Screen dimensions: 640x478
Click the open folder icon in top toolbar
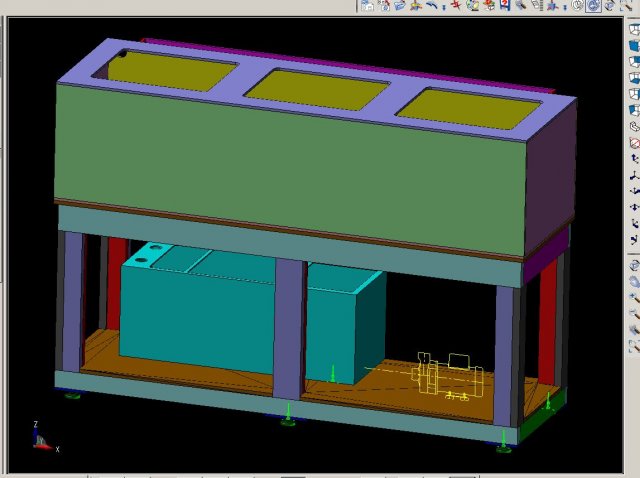point(400,5)
